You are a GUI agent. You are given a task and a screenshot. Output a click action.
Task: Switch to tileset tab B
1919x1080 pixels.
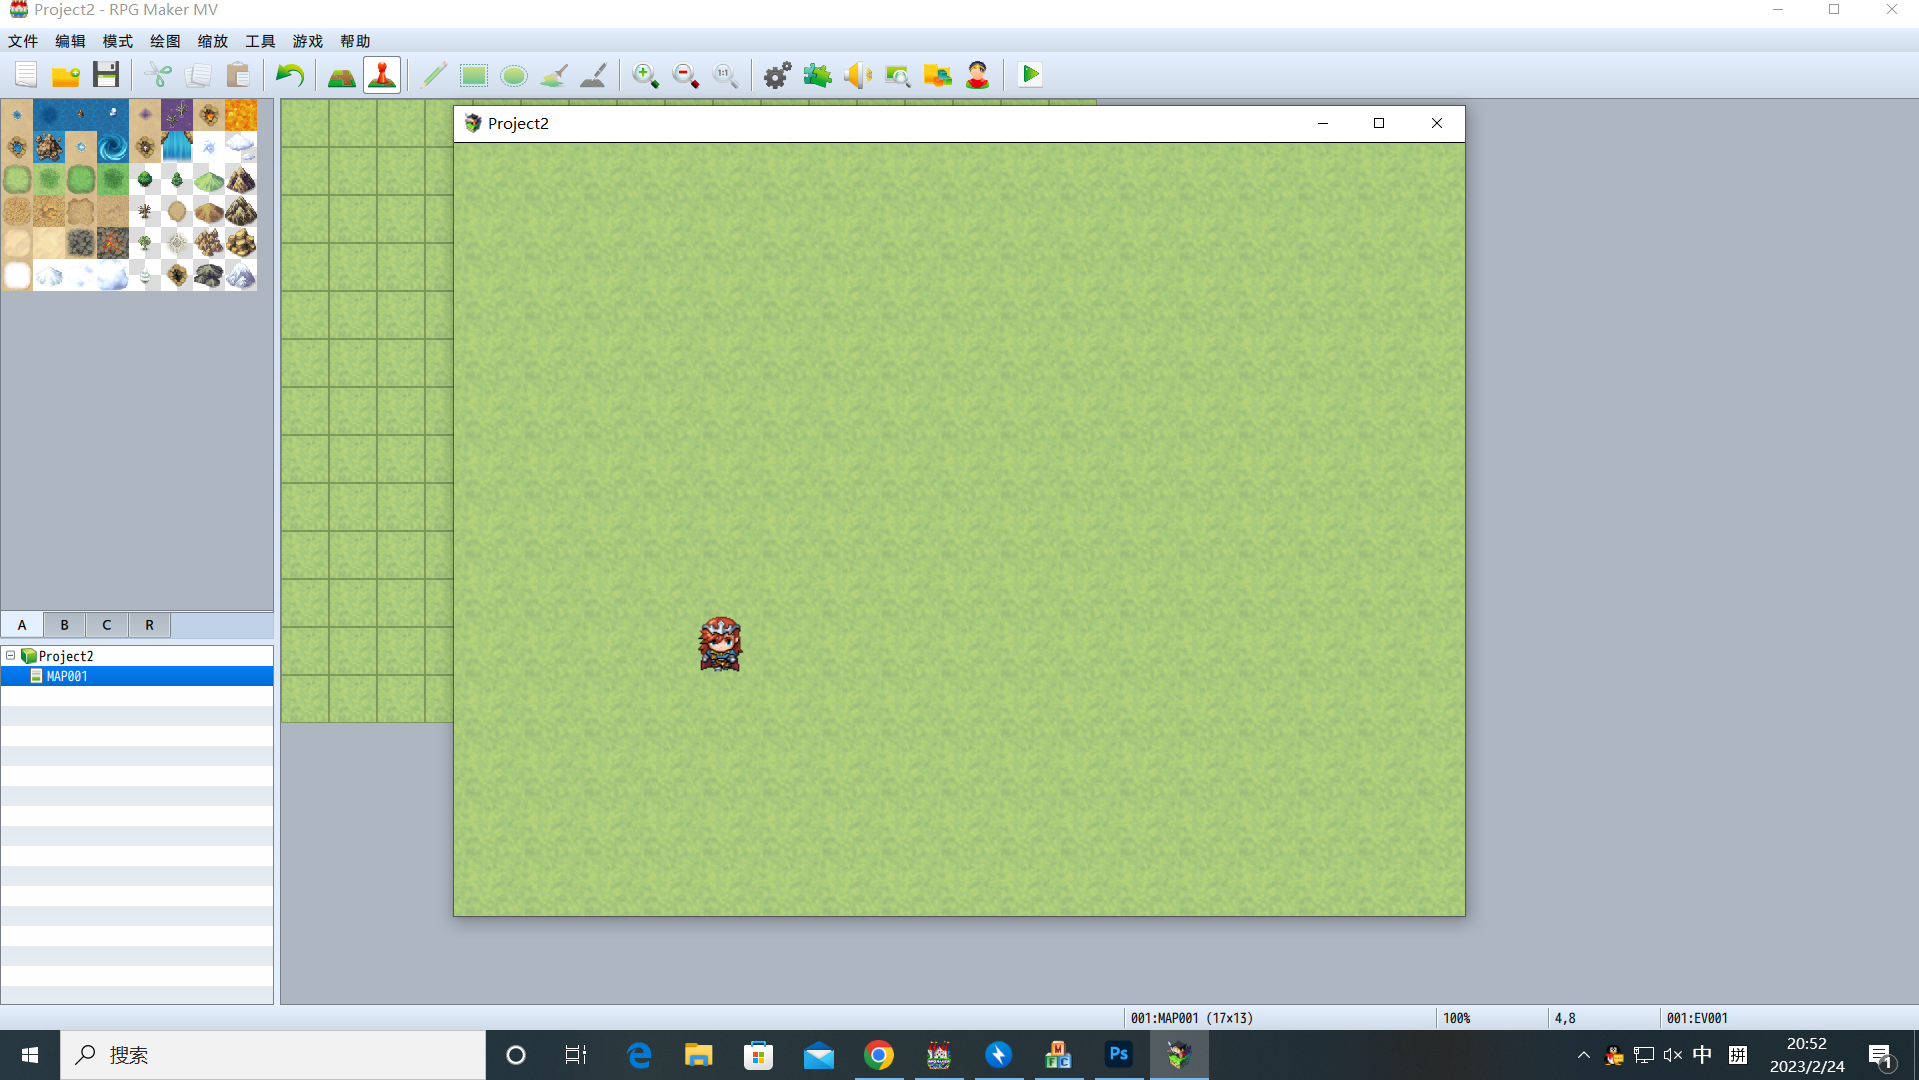(65, 625)
